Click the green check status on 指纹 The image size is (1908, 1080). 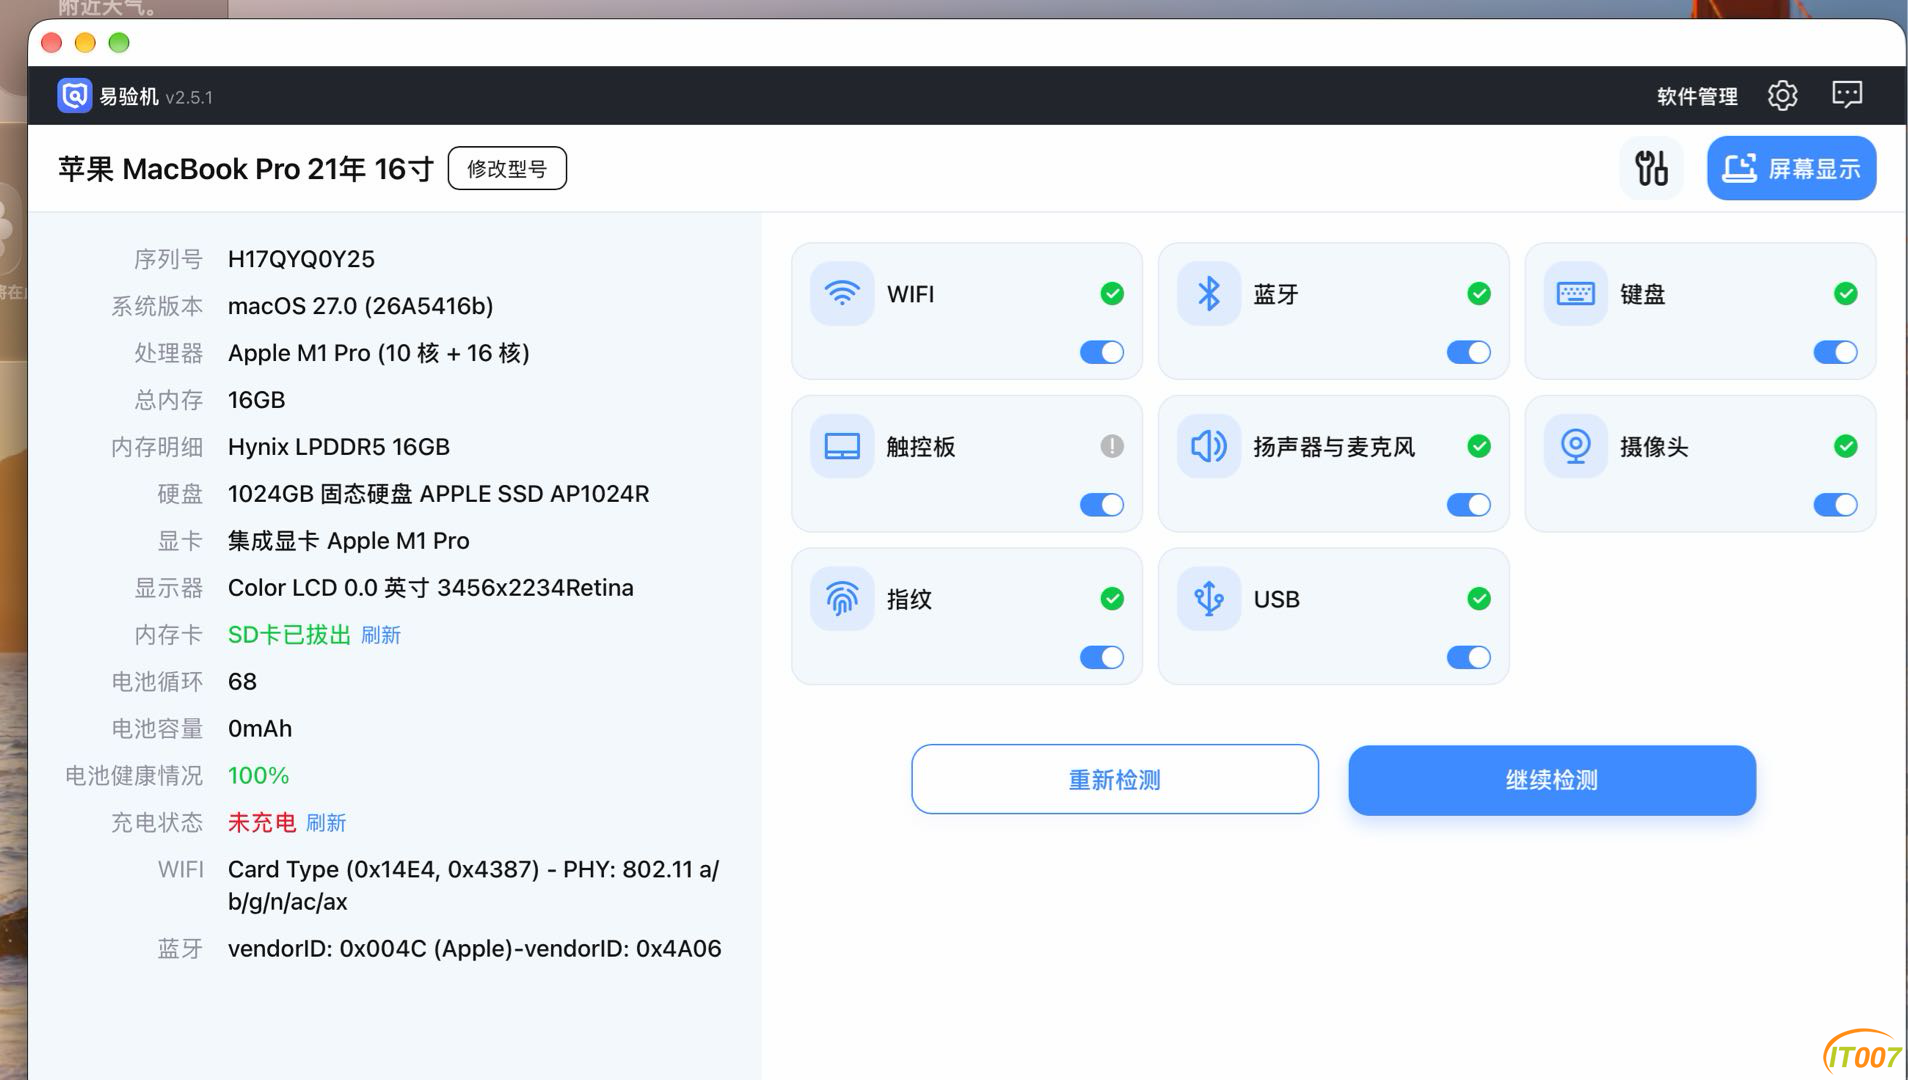click(1112, 598)
